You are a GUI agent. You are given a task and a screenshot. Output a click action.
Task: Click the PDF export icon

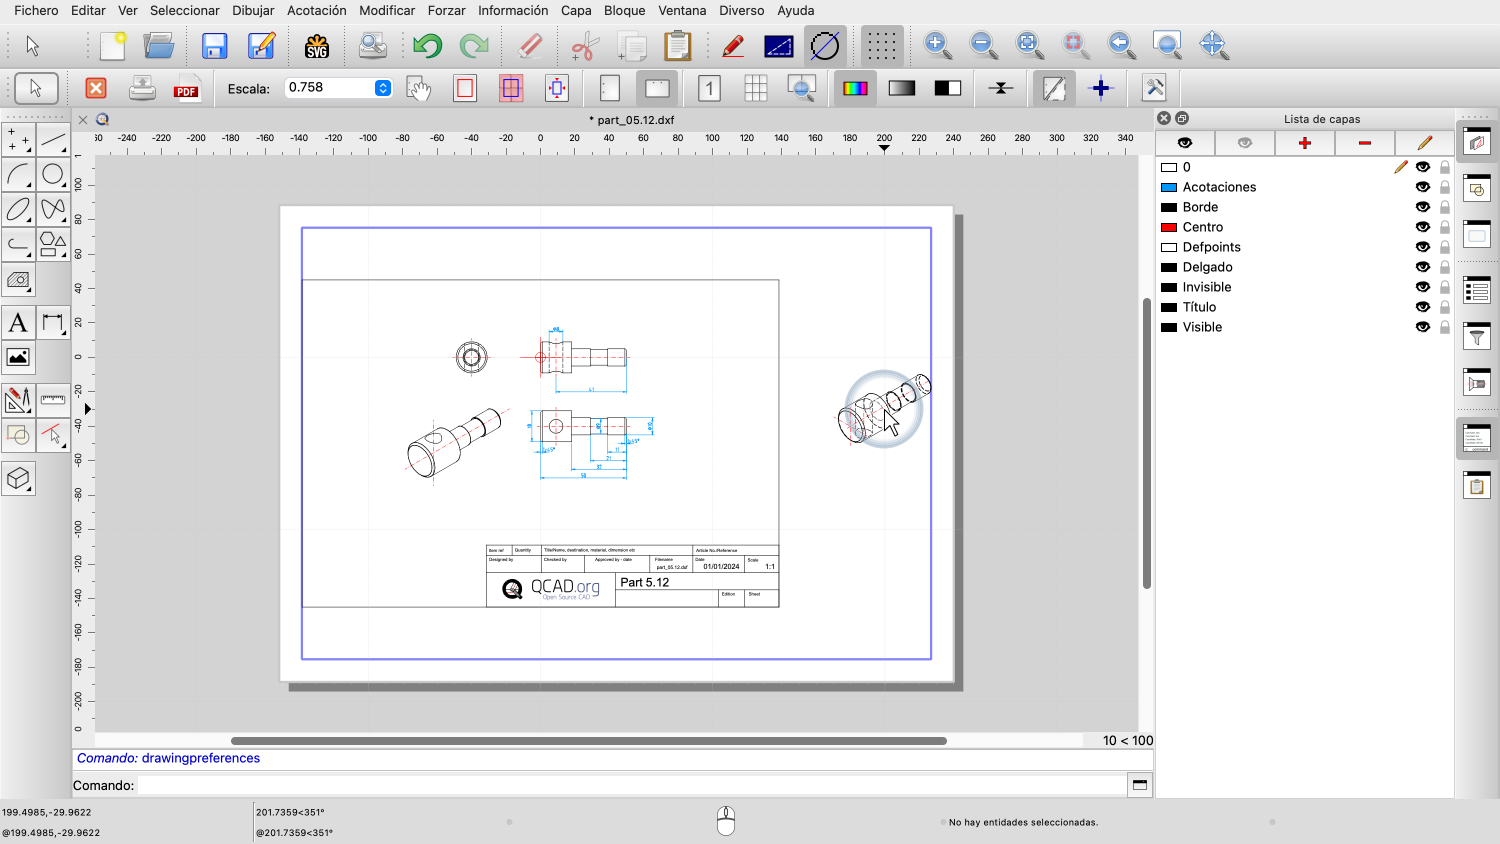[x=186, y=89]
